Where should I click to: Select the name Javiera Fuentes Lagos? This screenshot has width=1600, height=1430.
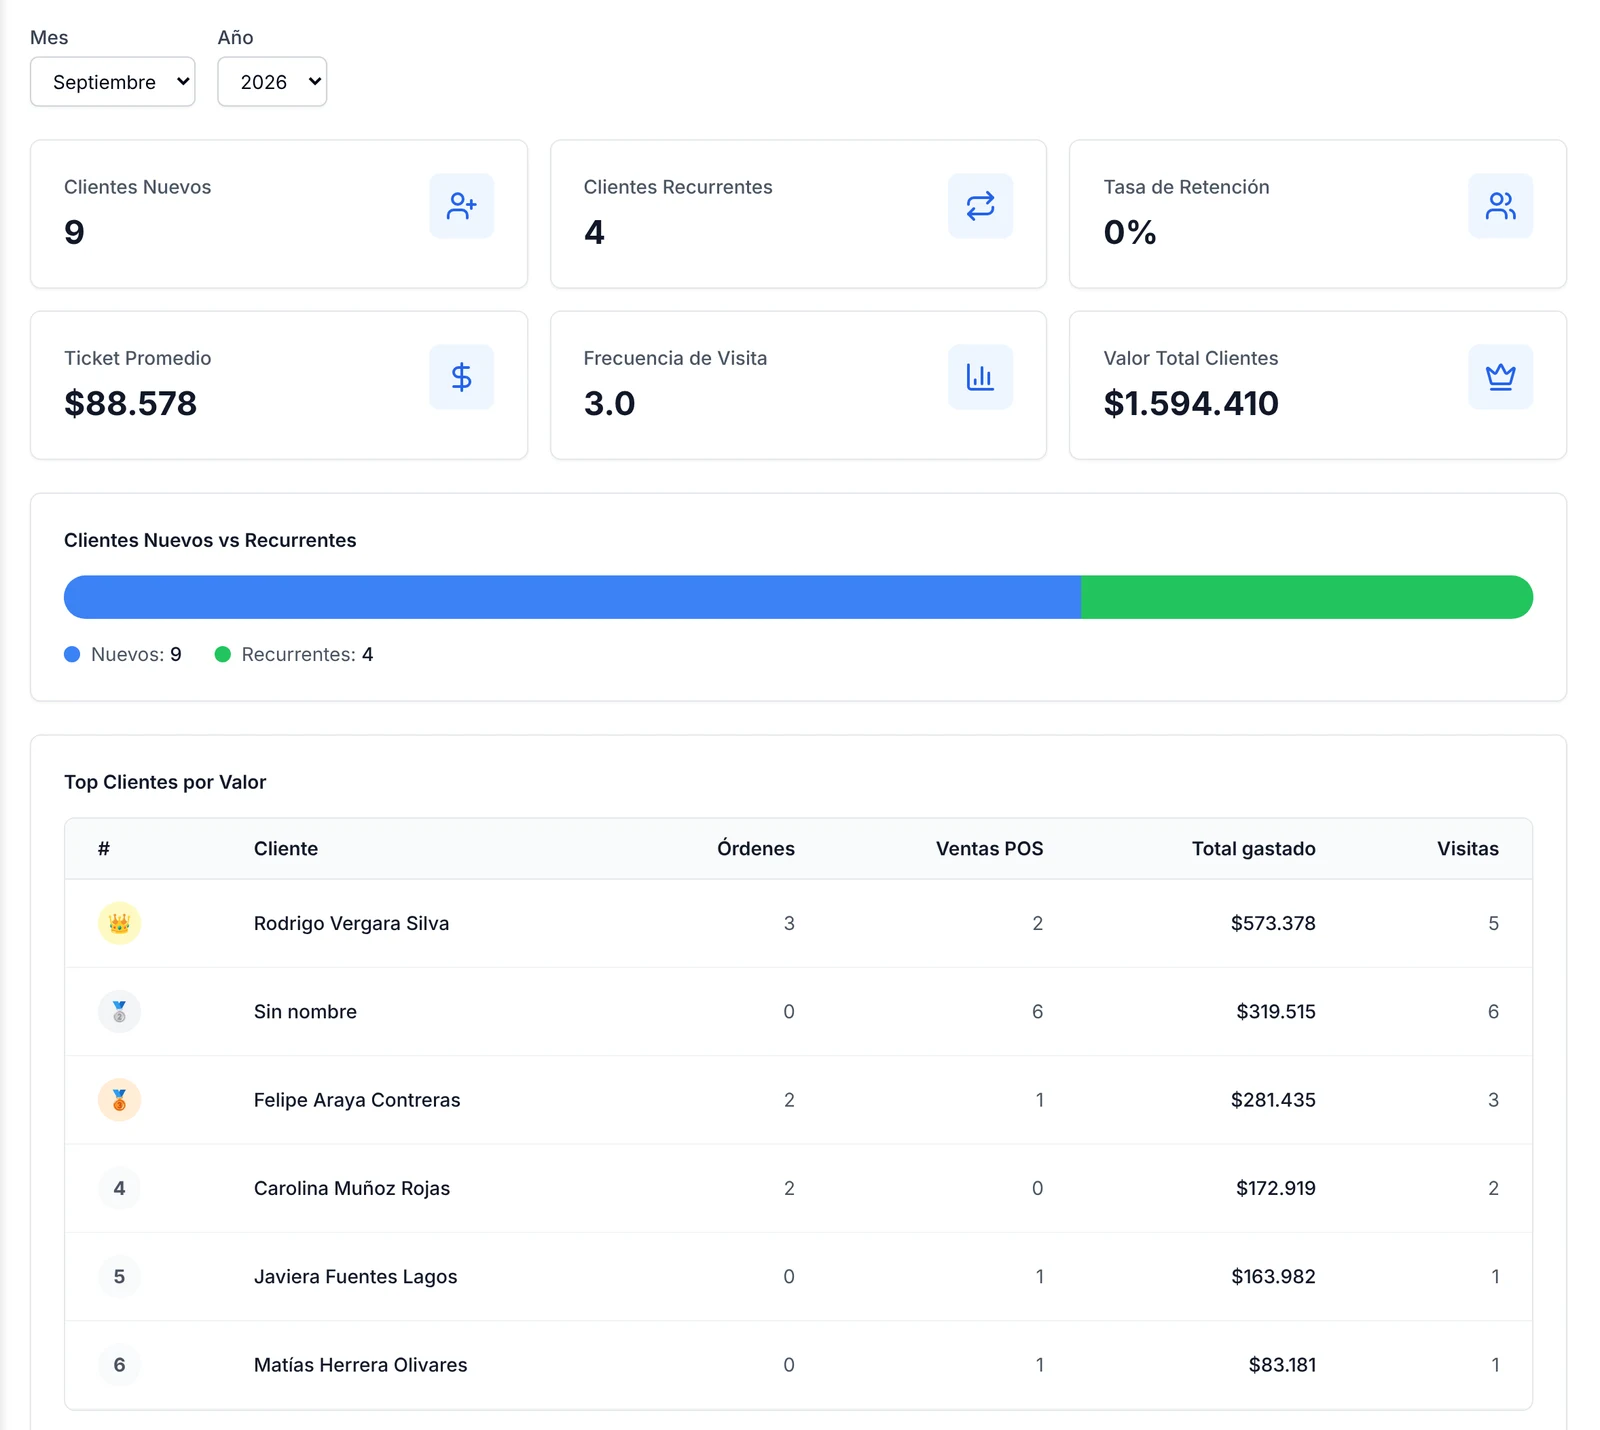[x=355, y=1277]
